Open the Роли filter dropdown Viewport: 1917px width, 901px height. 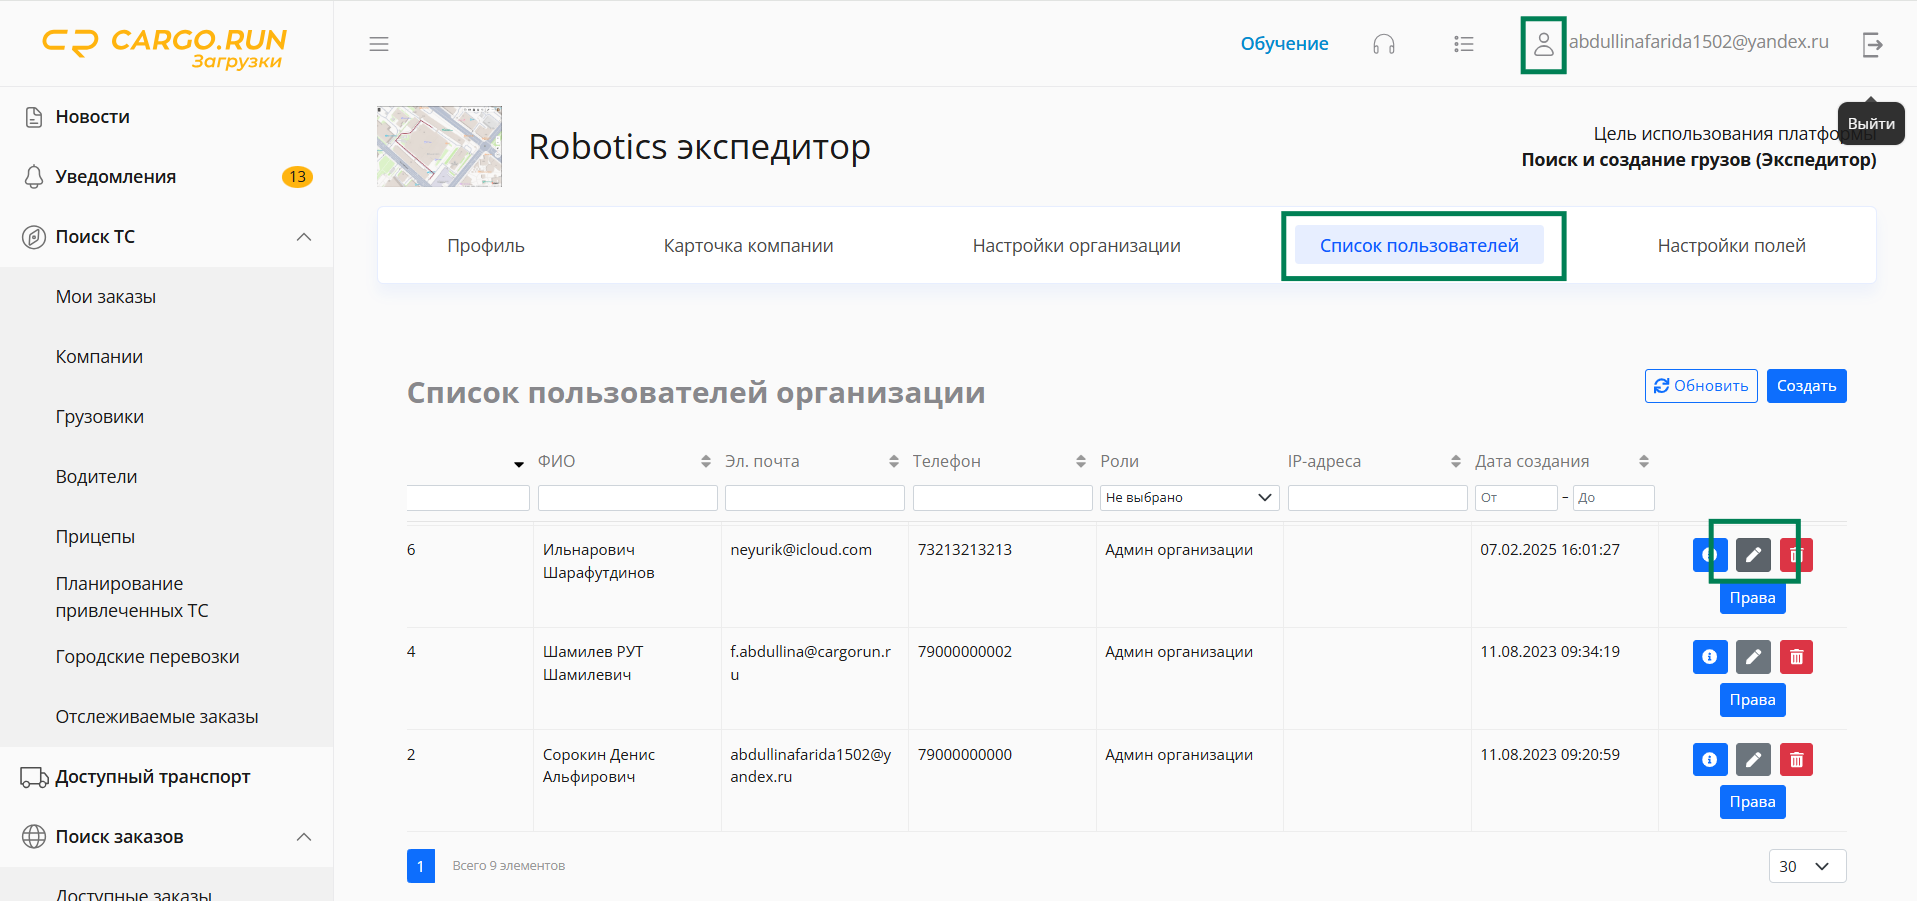[1188, 498]
